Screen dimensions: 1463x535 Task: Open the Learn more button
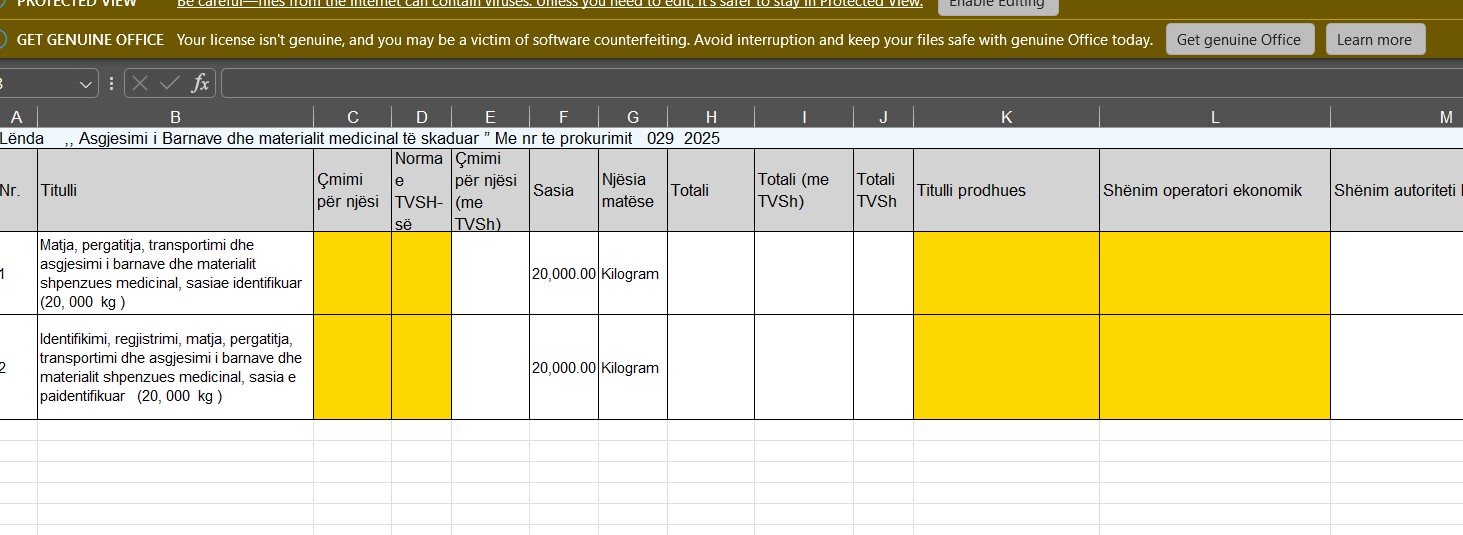[x=1374, y=40]
